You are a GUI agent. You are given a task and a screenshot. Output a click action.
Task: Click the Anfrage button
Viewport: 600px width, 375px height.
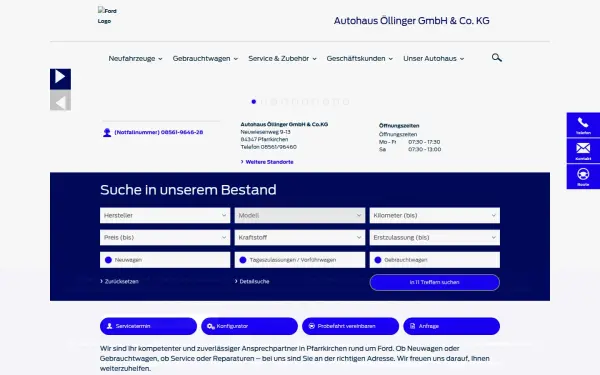pyautogui.click(x=452, y=326)
